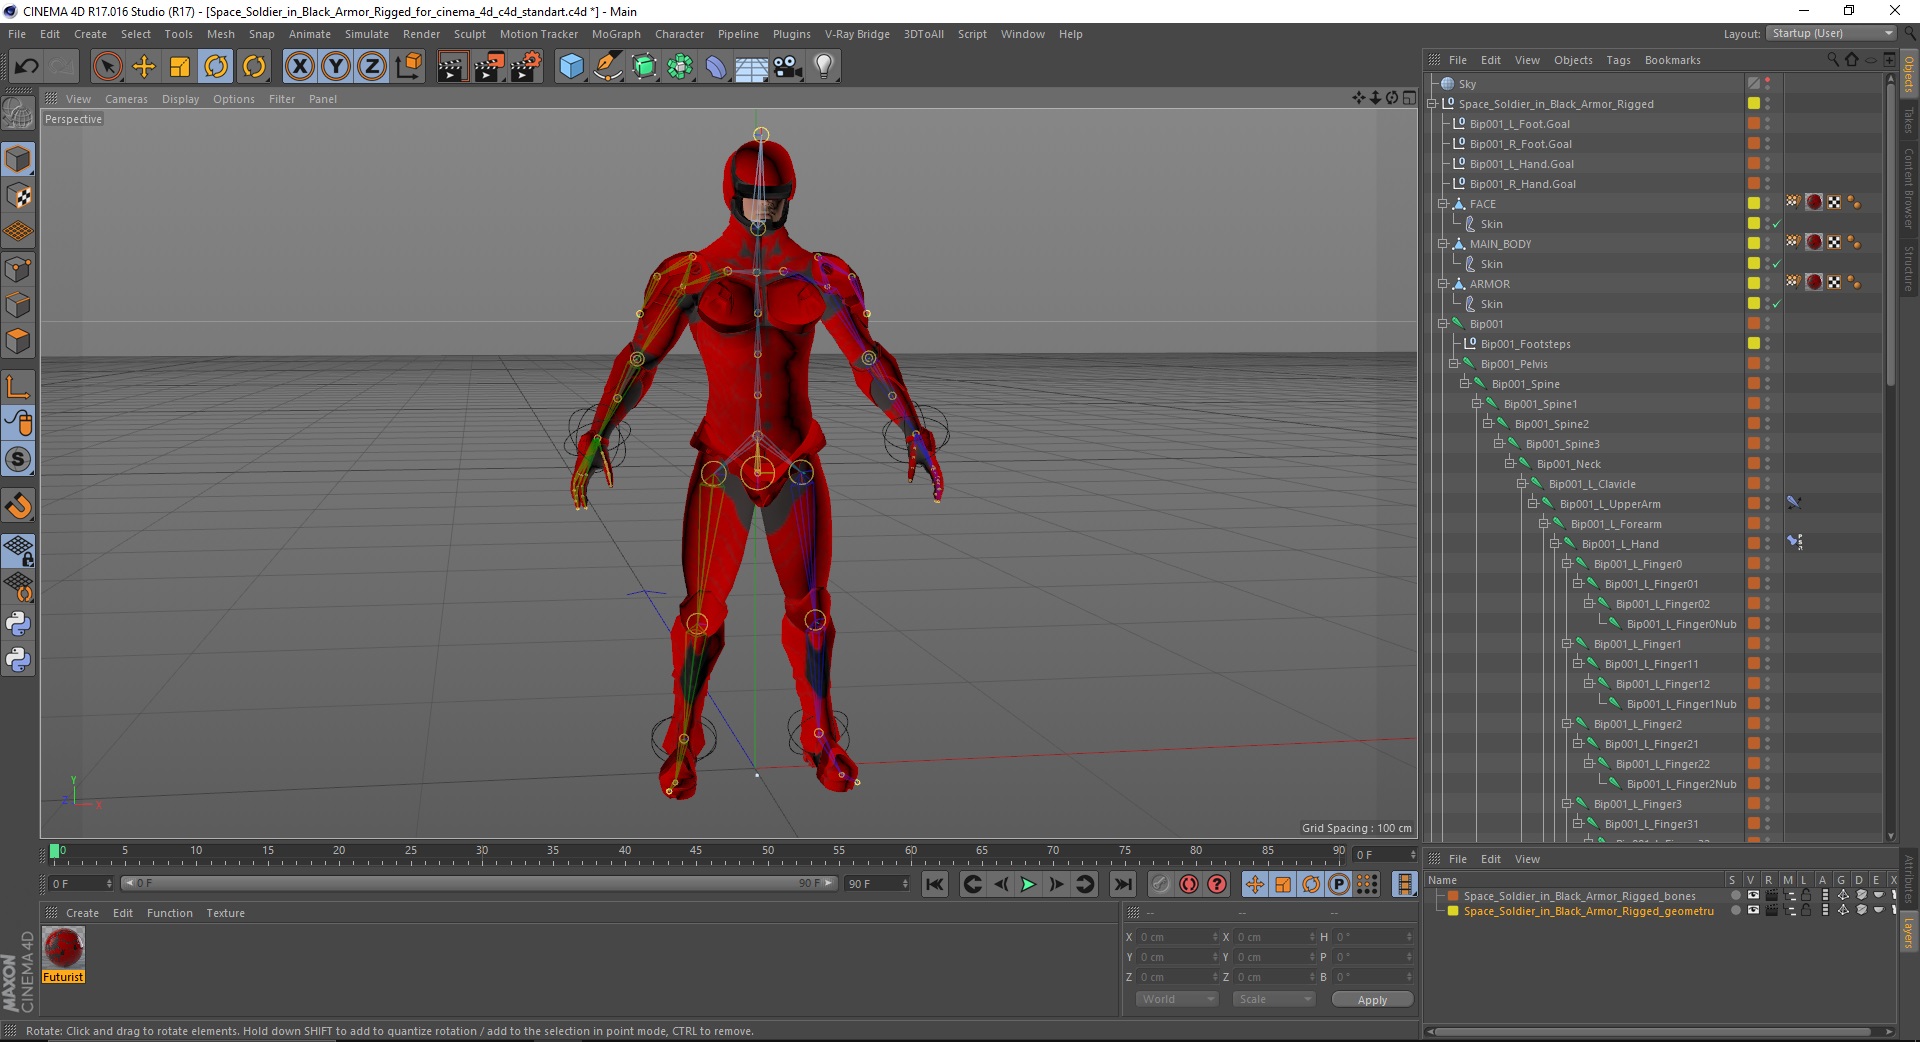Add a Cube primitive object
1920x1042 pixels.
click(571, 67)
